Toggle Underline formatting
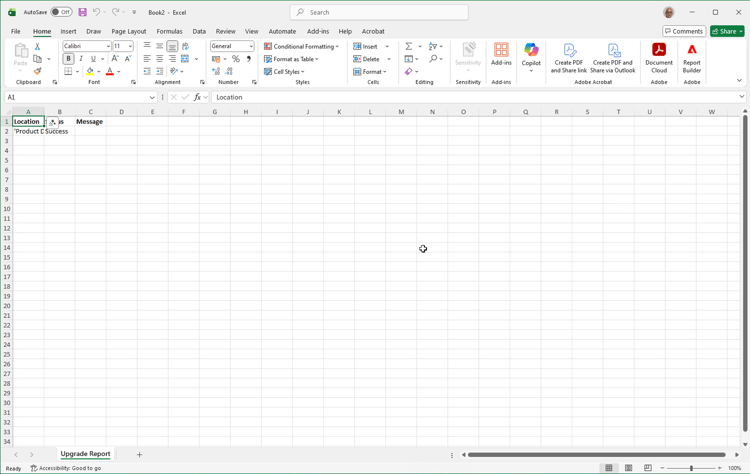The image size is (750, 474). tap(93, 59)
